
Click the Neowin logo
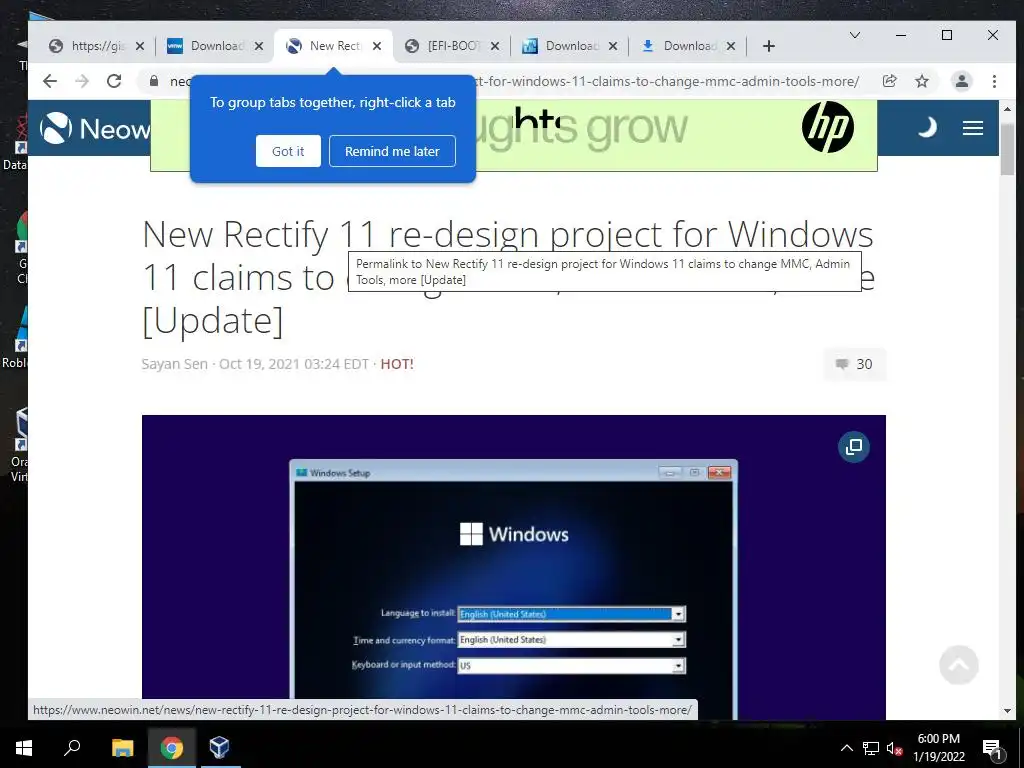pos(95,128)
